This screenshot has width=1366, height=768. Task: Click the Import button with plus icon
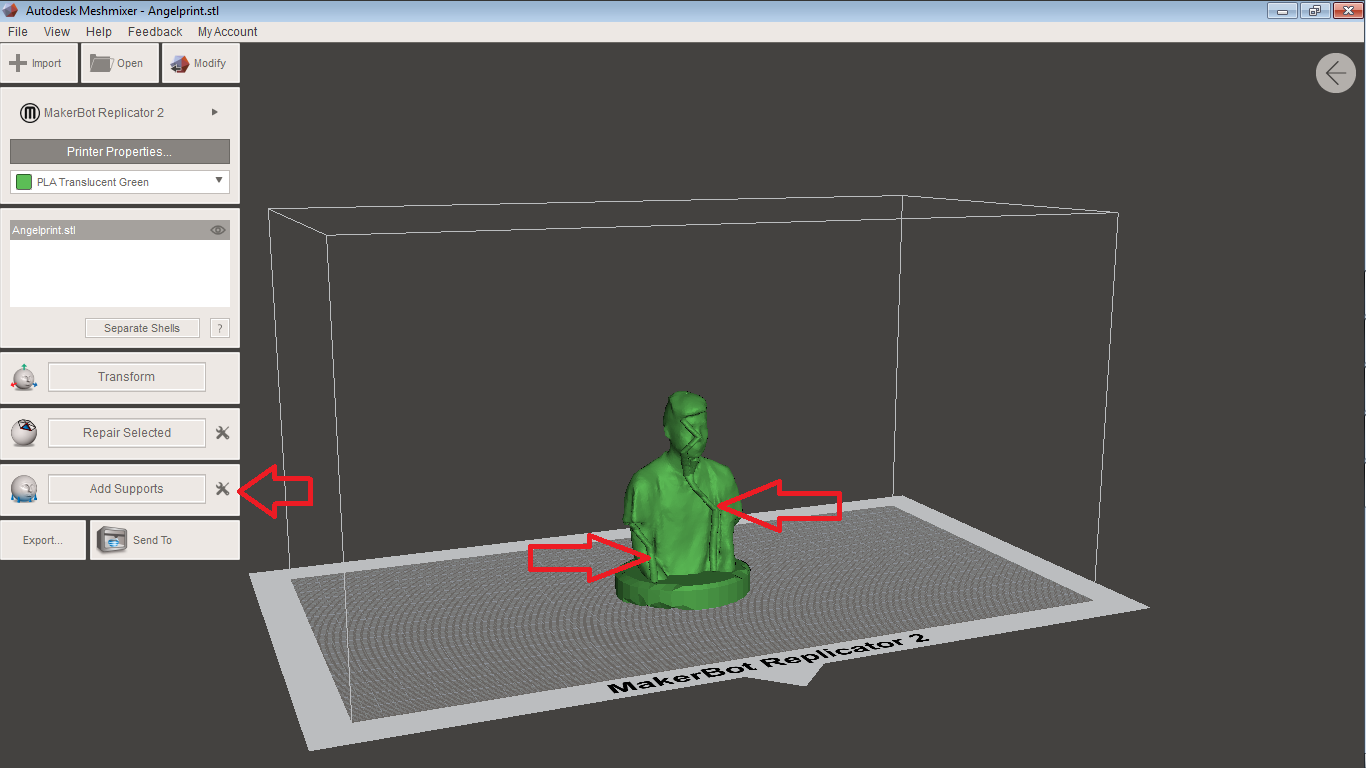(x=39, y=63)
